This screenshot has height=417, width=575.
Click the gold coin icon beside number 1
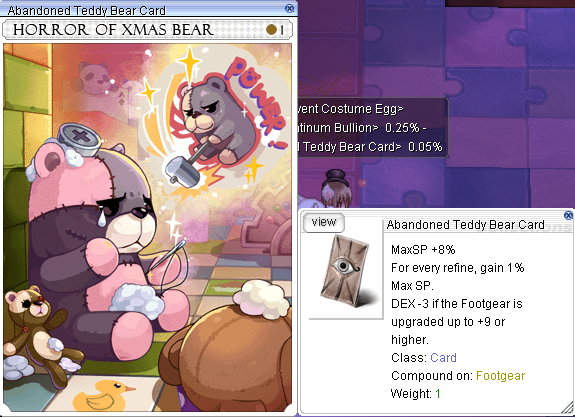tap(271, 30)
